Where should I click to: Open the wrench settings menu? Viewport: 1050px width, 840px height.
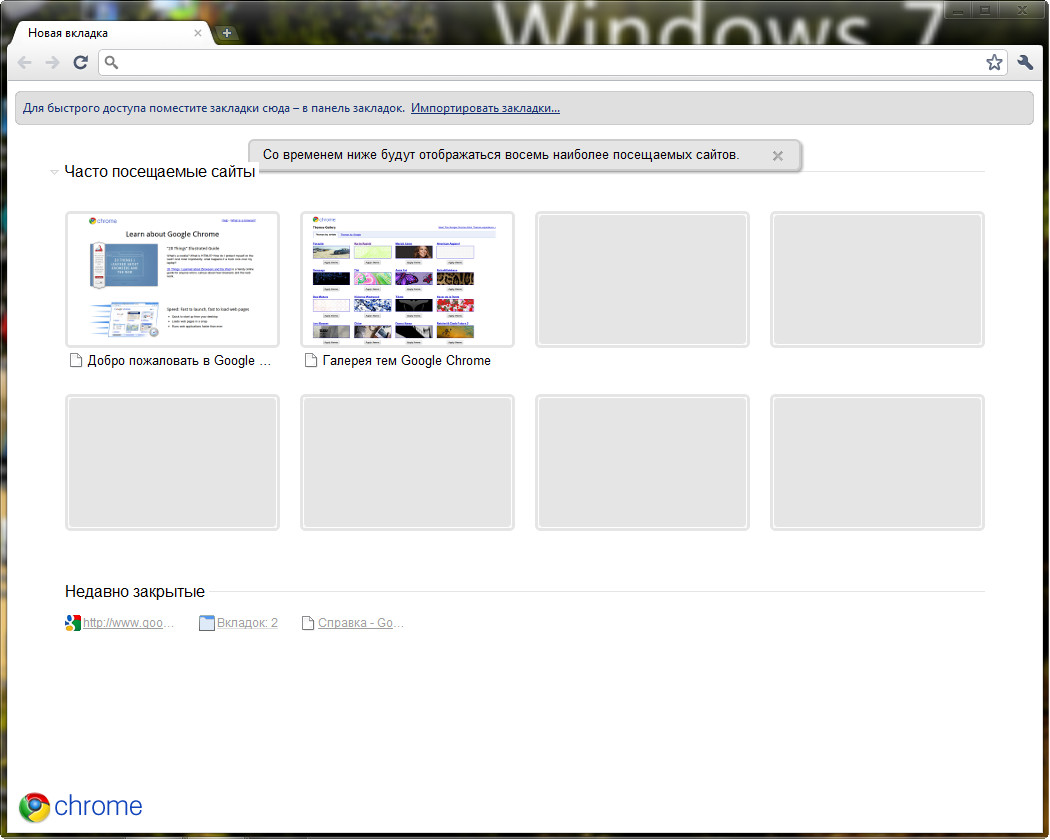(x=1025, y=63)
